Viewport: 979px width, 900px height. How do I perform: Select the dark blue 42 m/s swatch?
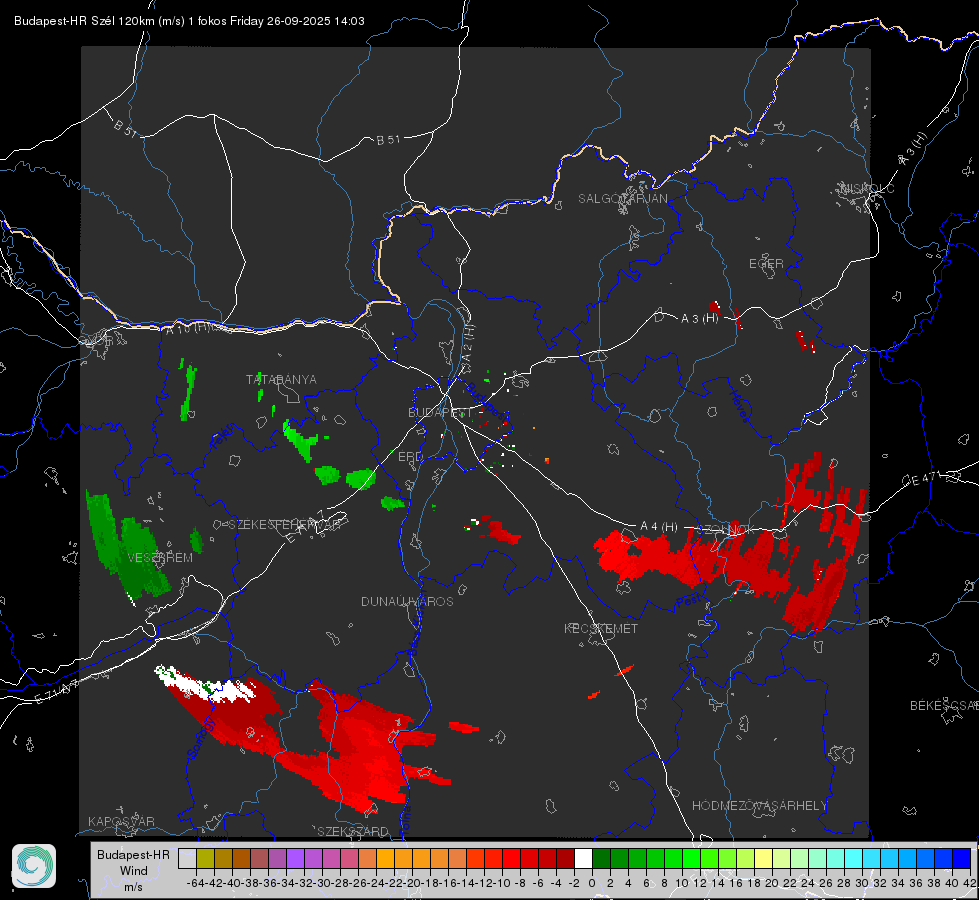click(962, 858)
